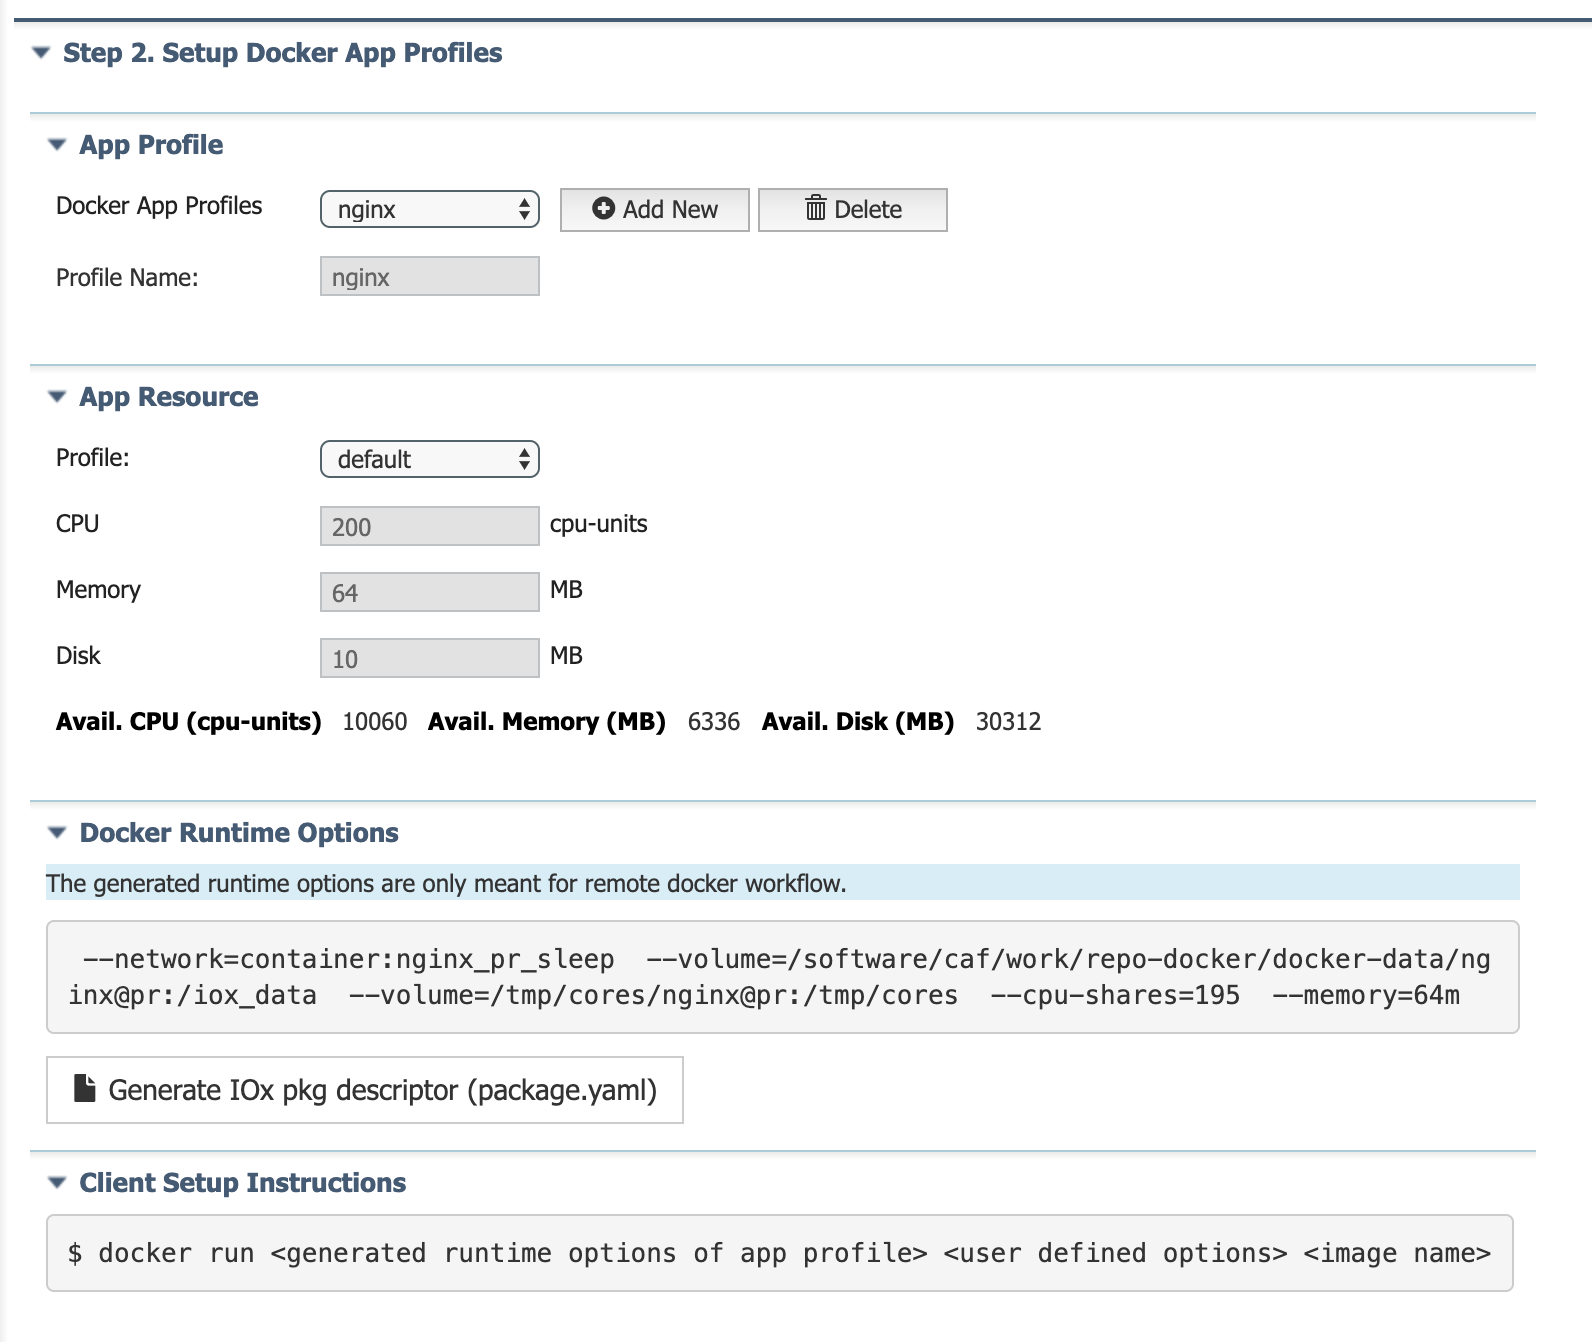1592x1342 pixels.
Task: Click the App Profile heading text
Action: (151, 145)
